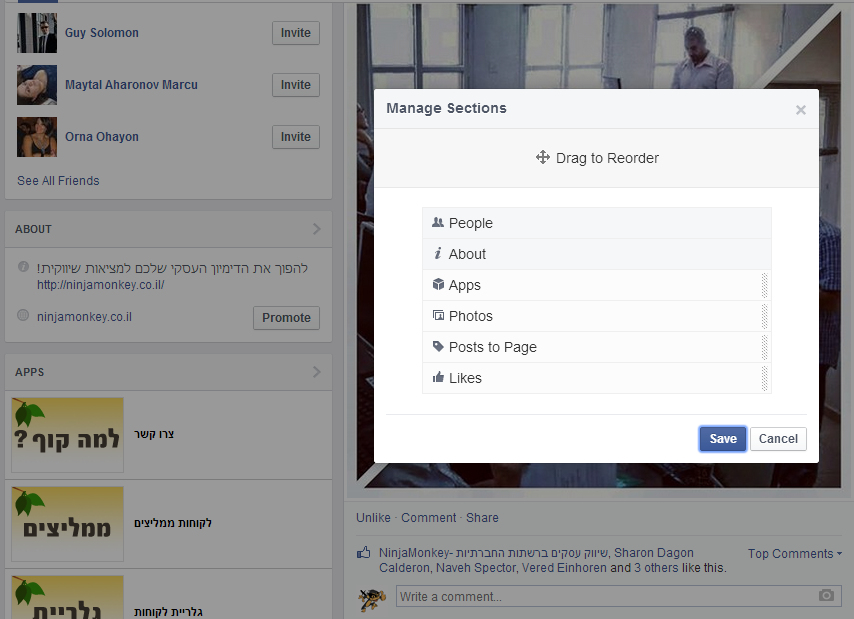Invite Orna Ohayon
Image resolution: width=854 pixels, height=619 pixels.
[x=296, y=137]
